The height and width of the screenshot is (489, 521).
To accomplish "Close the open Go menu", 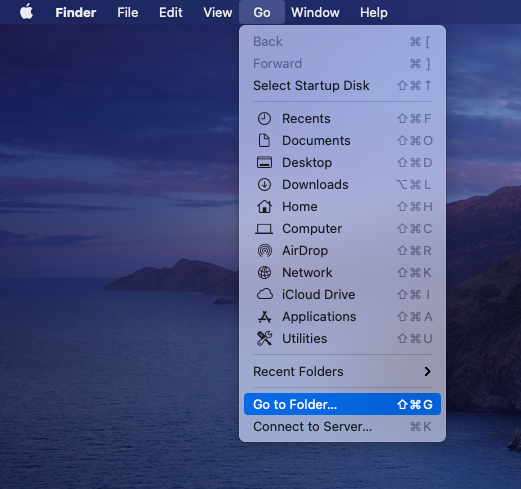I will pyautogui.click(x=262, y=12).
